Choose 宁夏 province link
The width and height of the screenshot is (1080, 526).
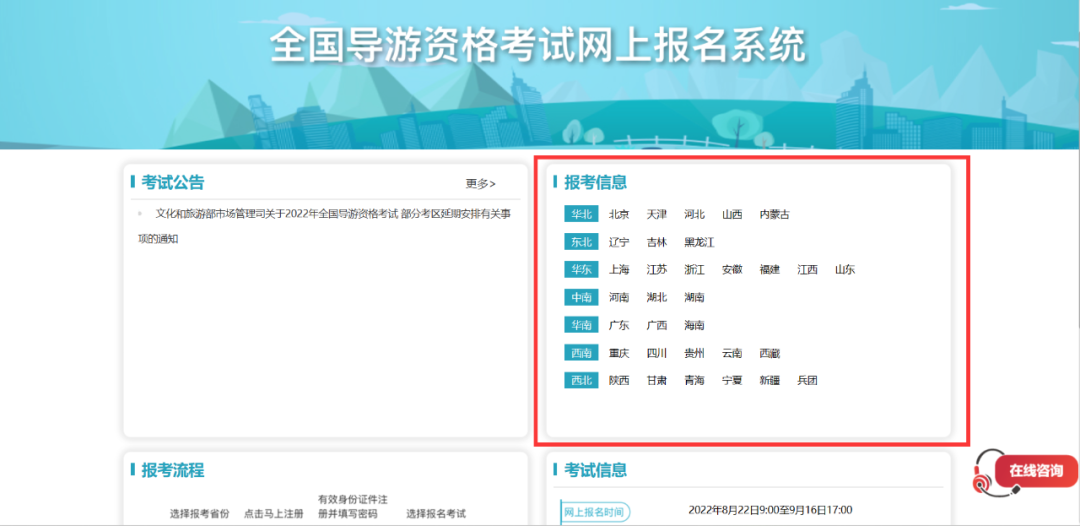(732, 380)
